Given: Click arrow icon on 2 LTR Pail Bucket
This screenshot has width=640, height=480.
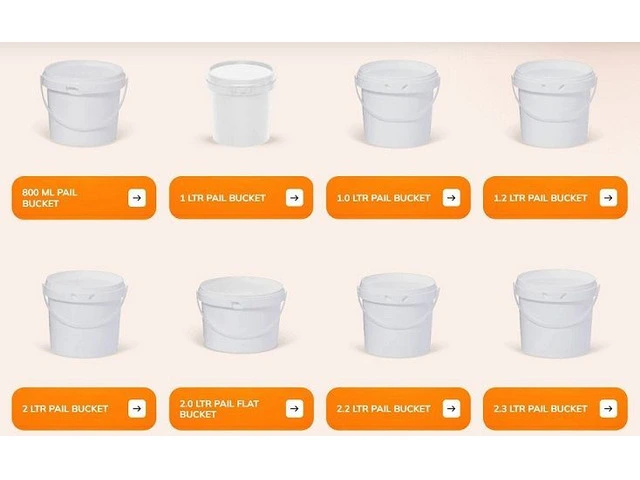Looking at the screenshot, I should click(x=137, y=409).
